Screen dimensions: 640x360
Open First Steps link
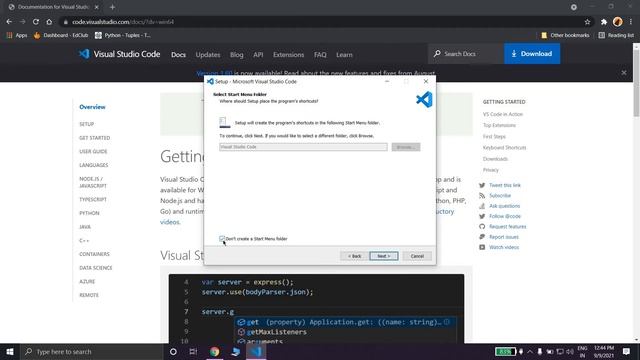[x=494, y=136]
